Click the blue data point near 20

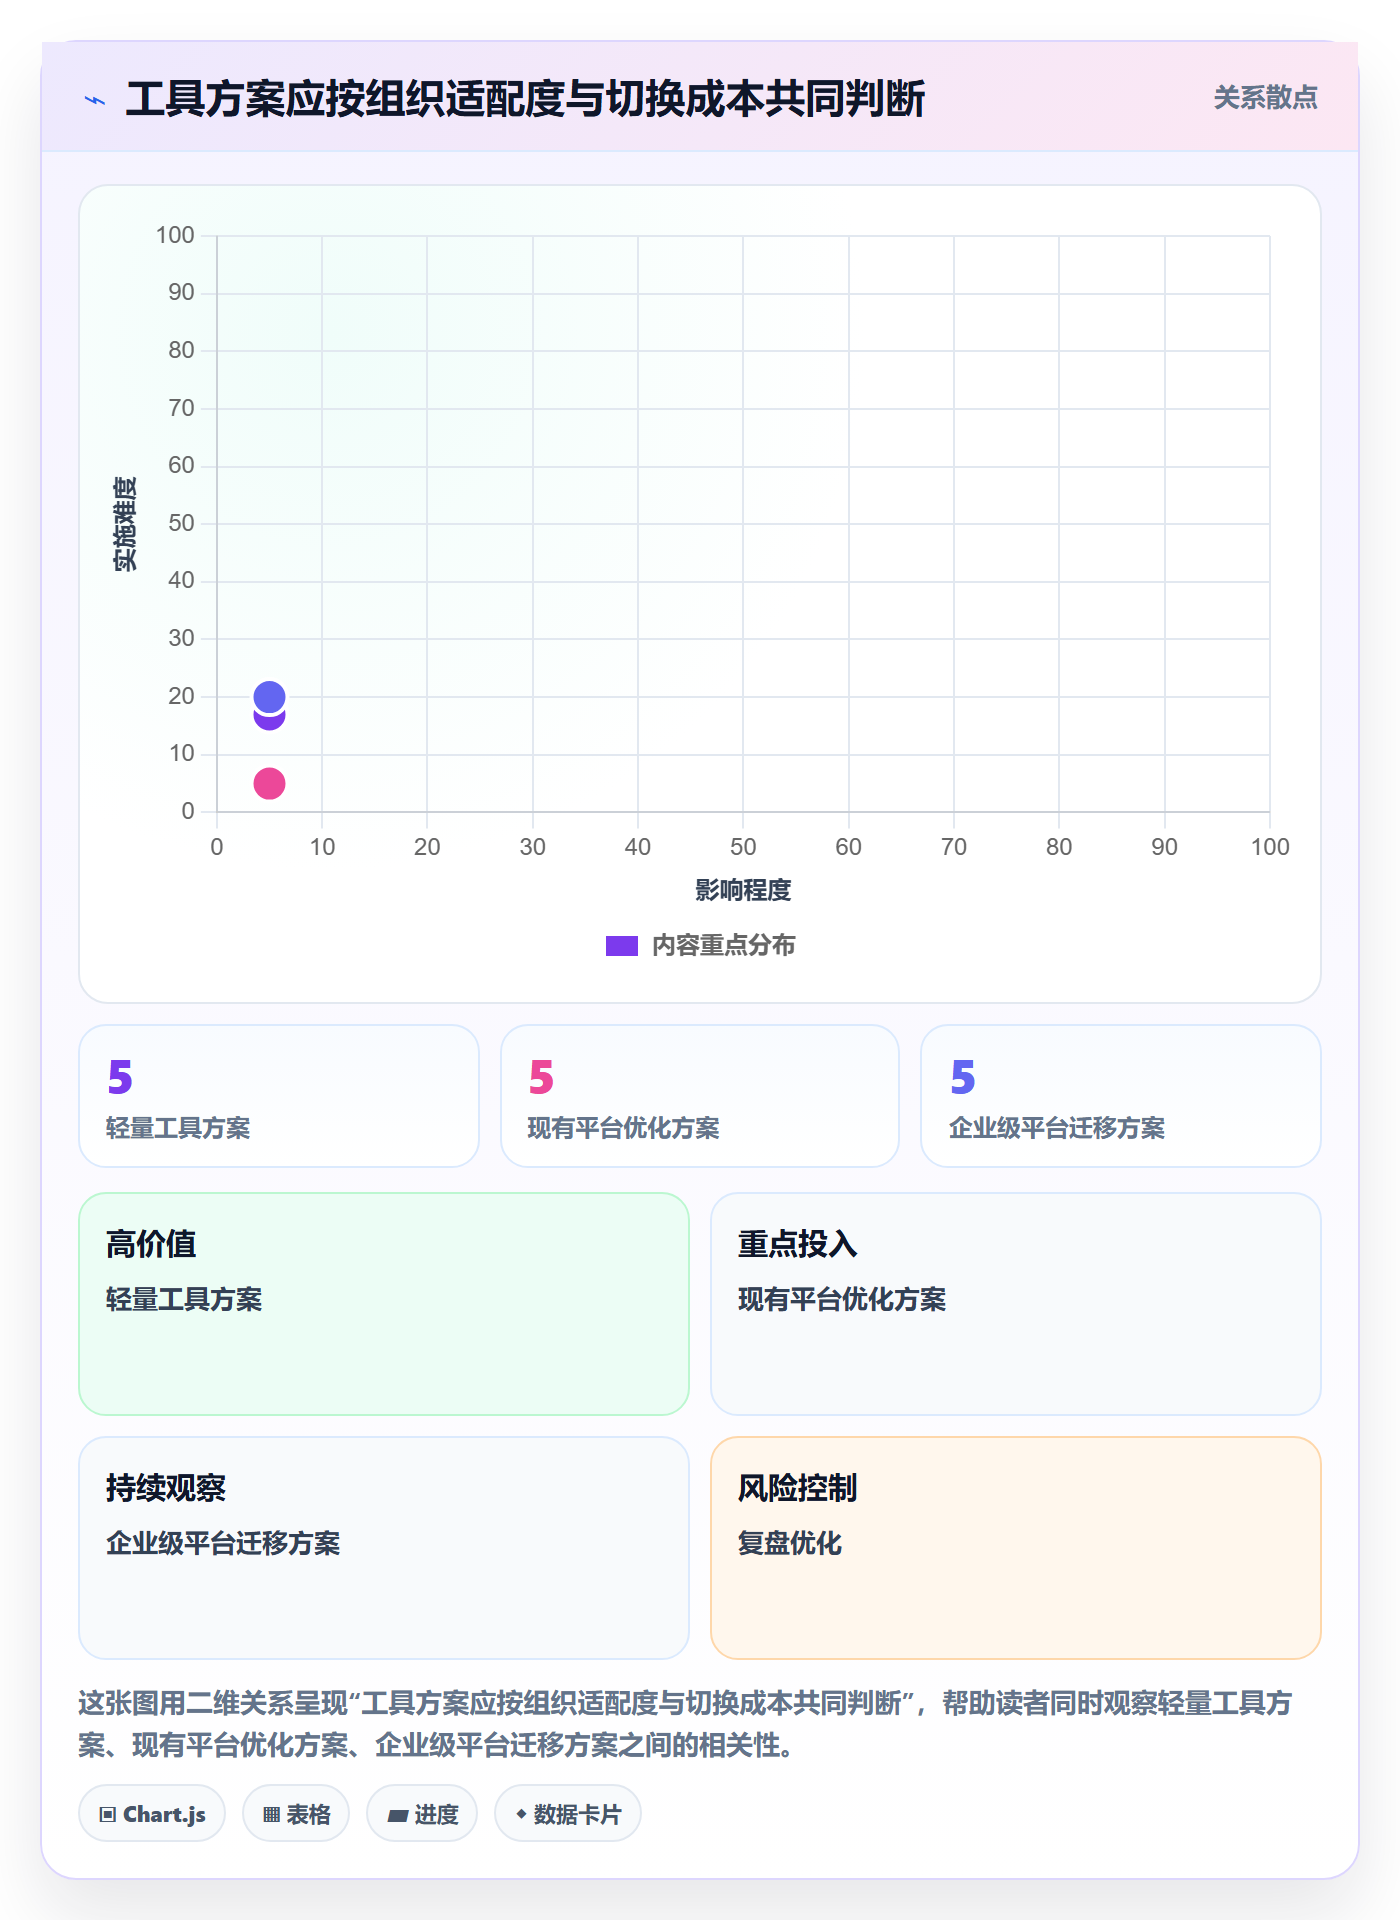click(269, 696)
